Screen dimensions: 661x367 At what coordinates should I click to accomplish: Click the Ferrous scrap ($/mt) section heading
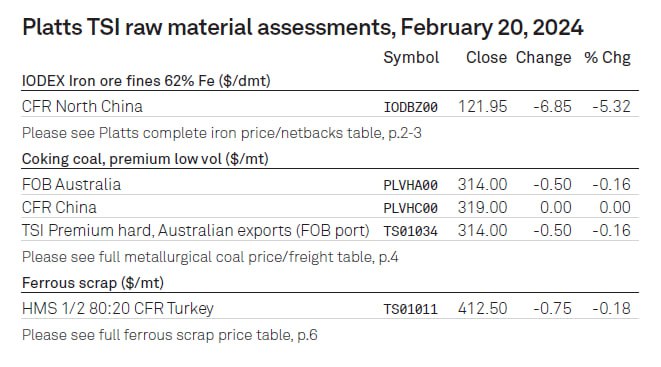pos(93,283)
